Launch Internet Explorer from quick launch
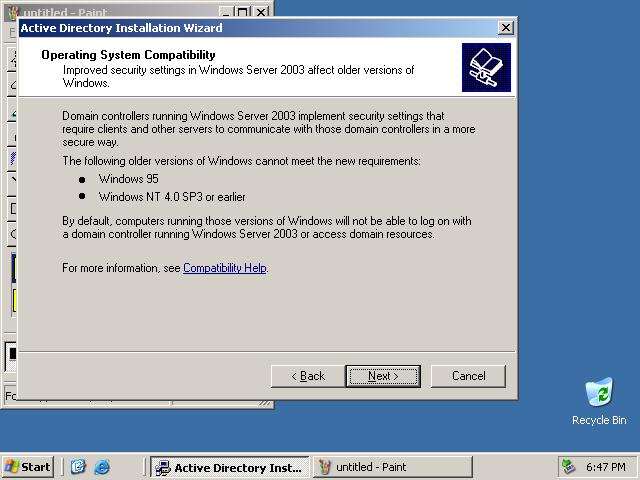Viewport: 640px width, 480px height. [x=102, y=467]
